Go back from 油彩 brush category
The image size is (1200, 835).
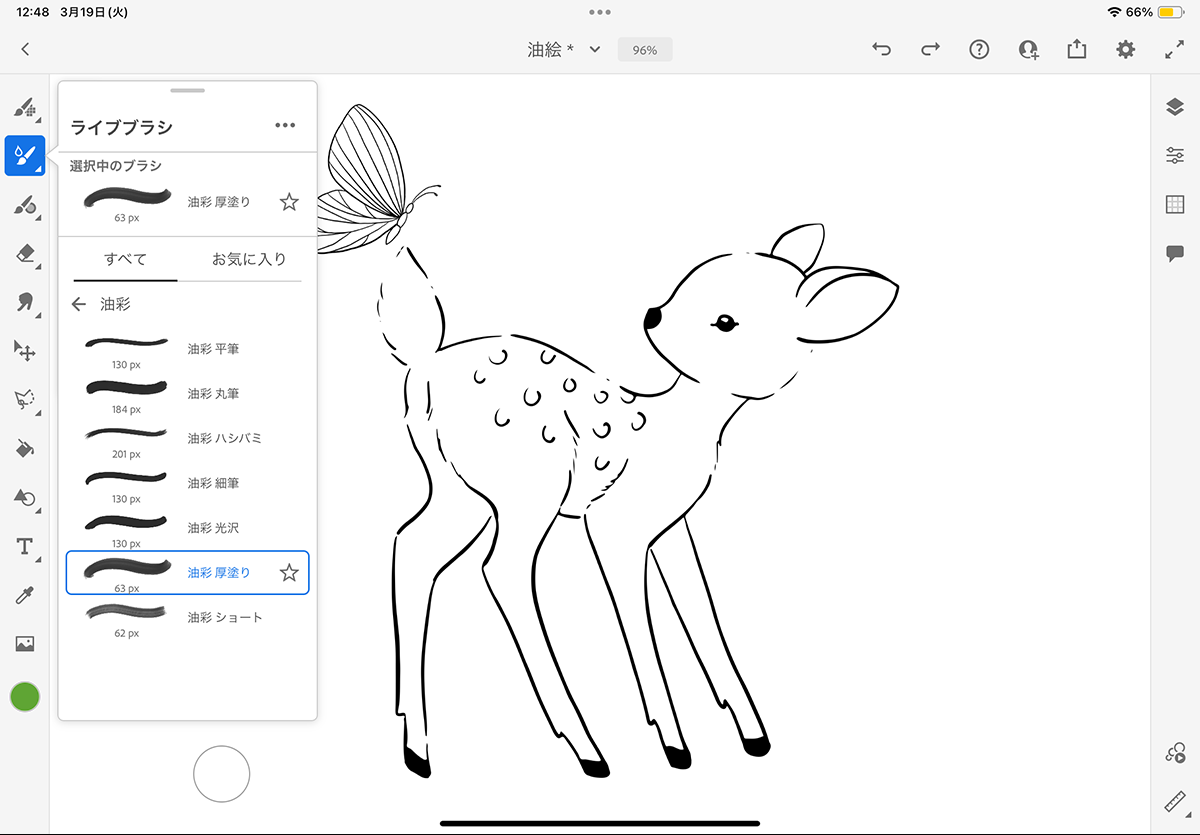79,304
